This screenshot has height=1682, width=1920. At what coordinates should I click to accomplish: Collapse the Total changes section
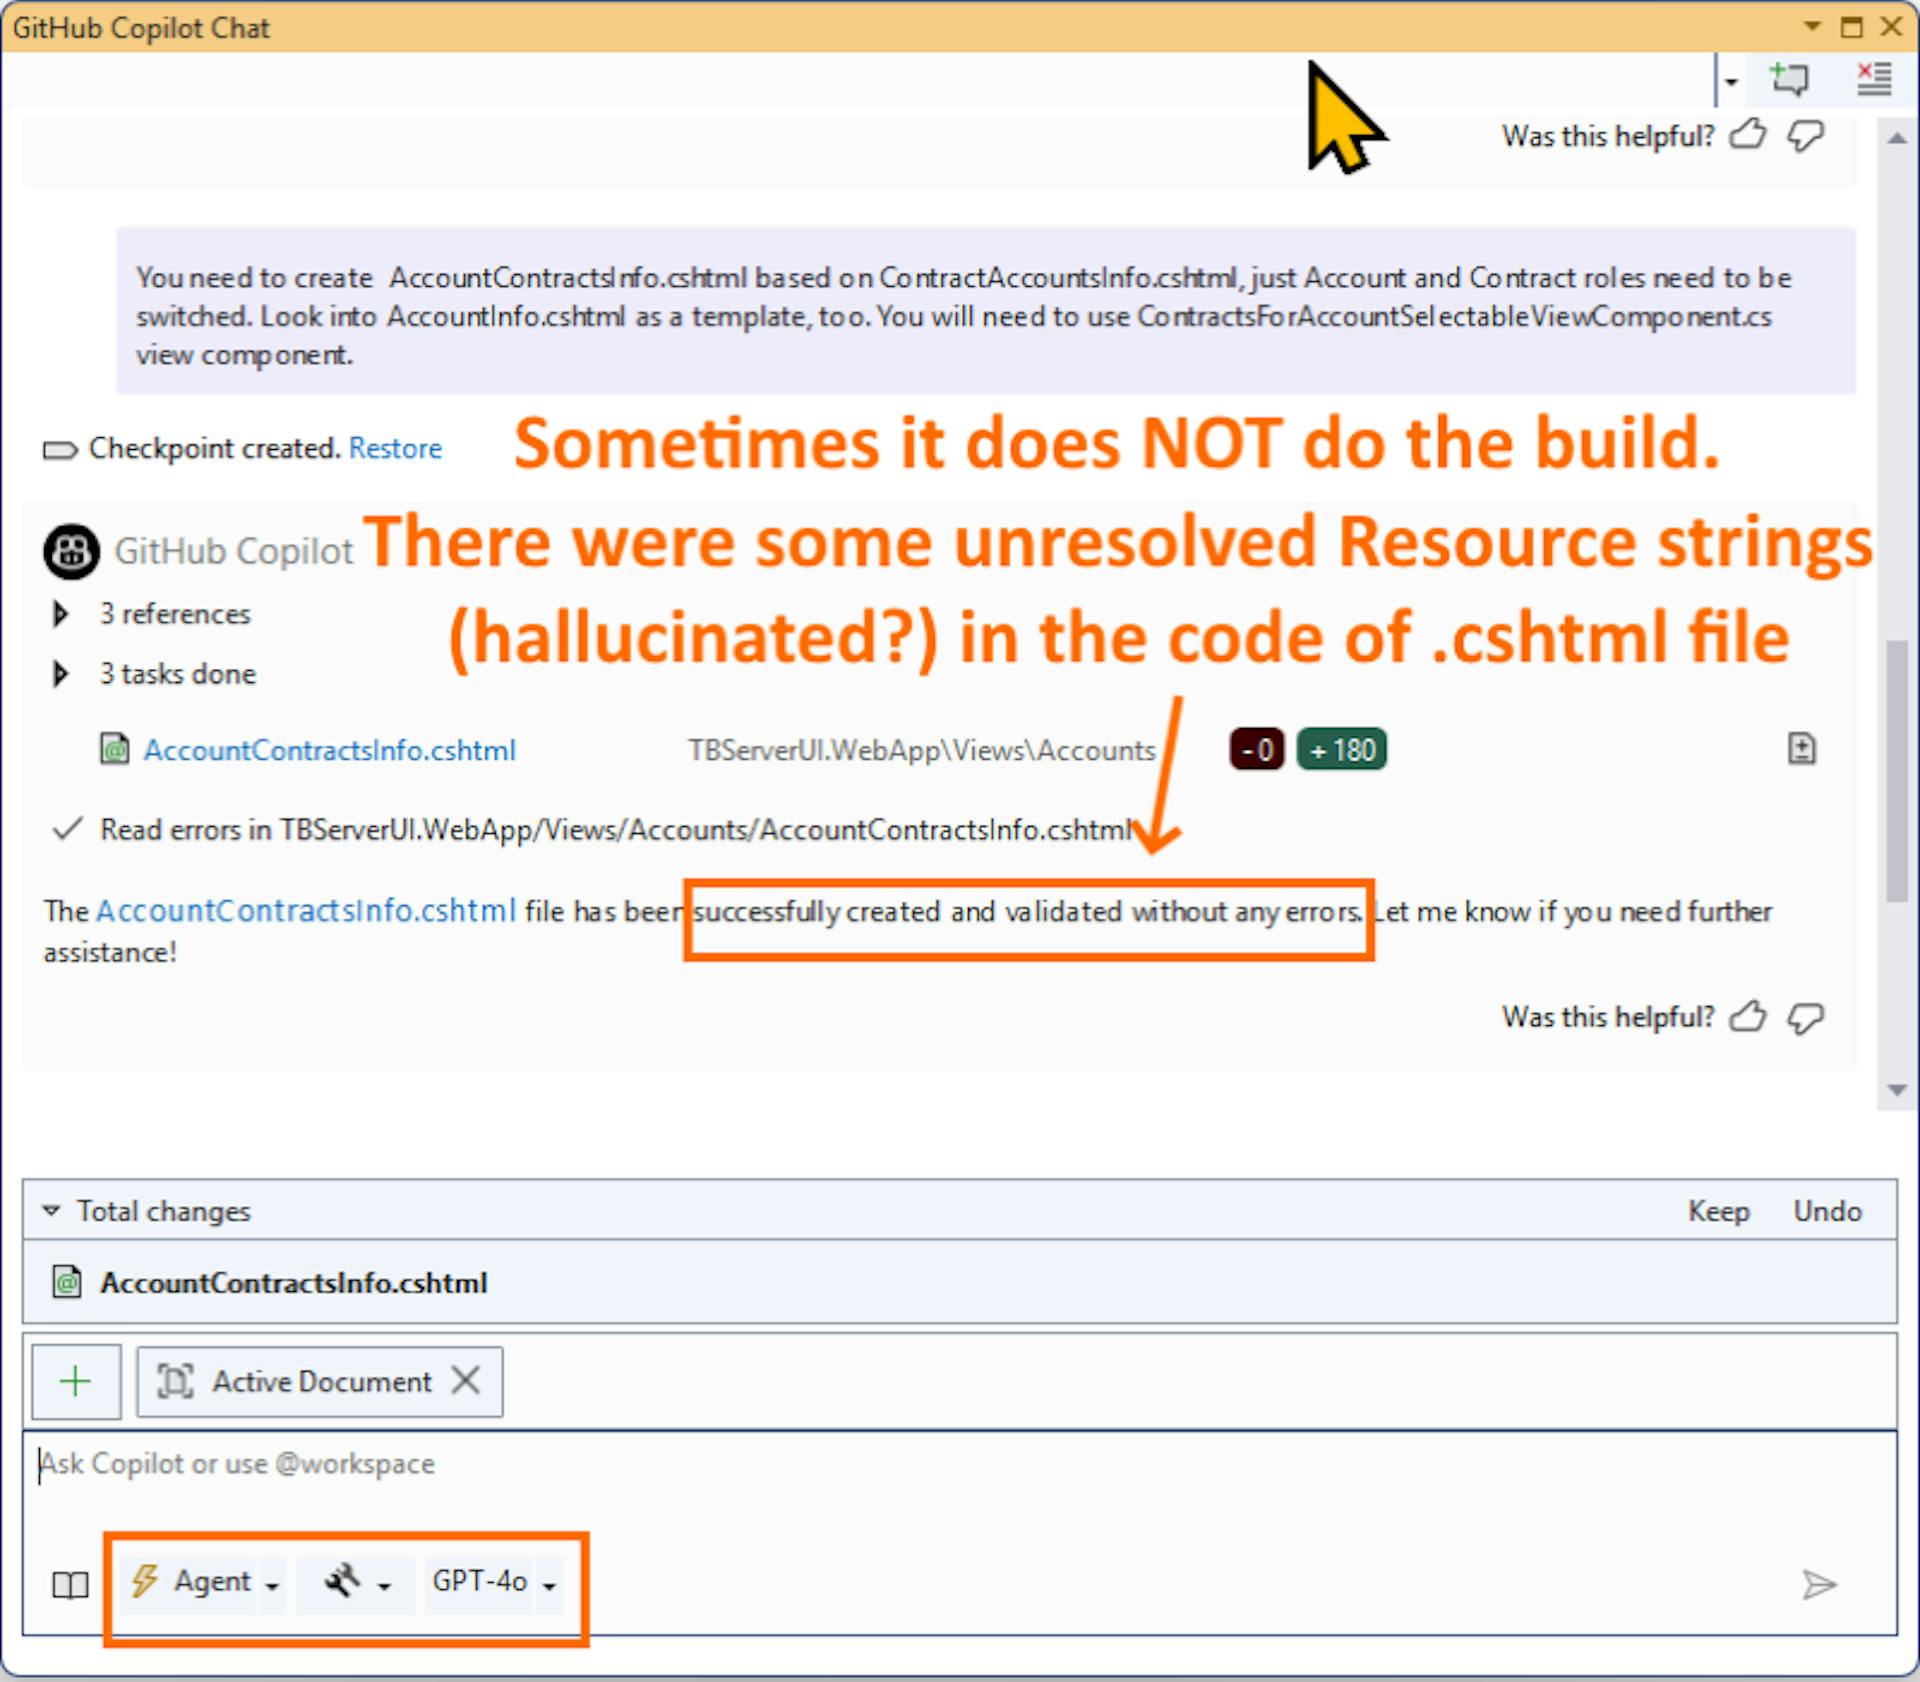coord(50,1211)
